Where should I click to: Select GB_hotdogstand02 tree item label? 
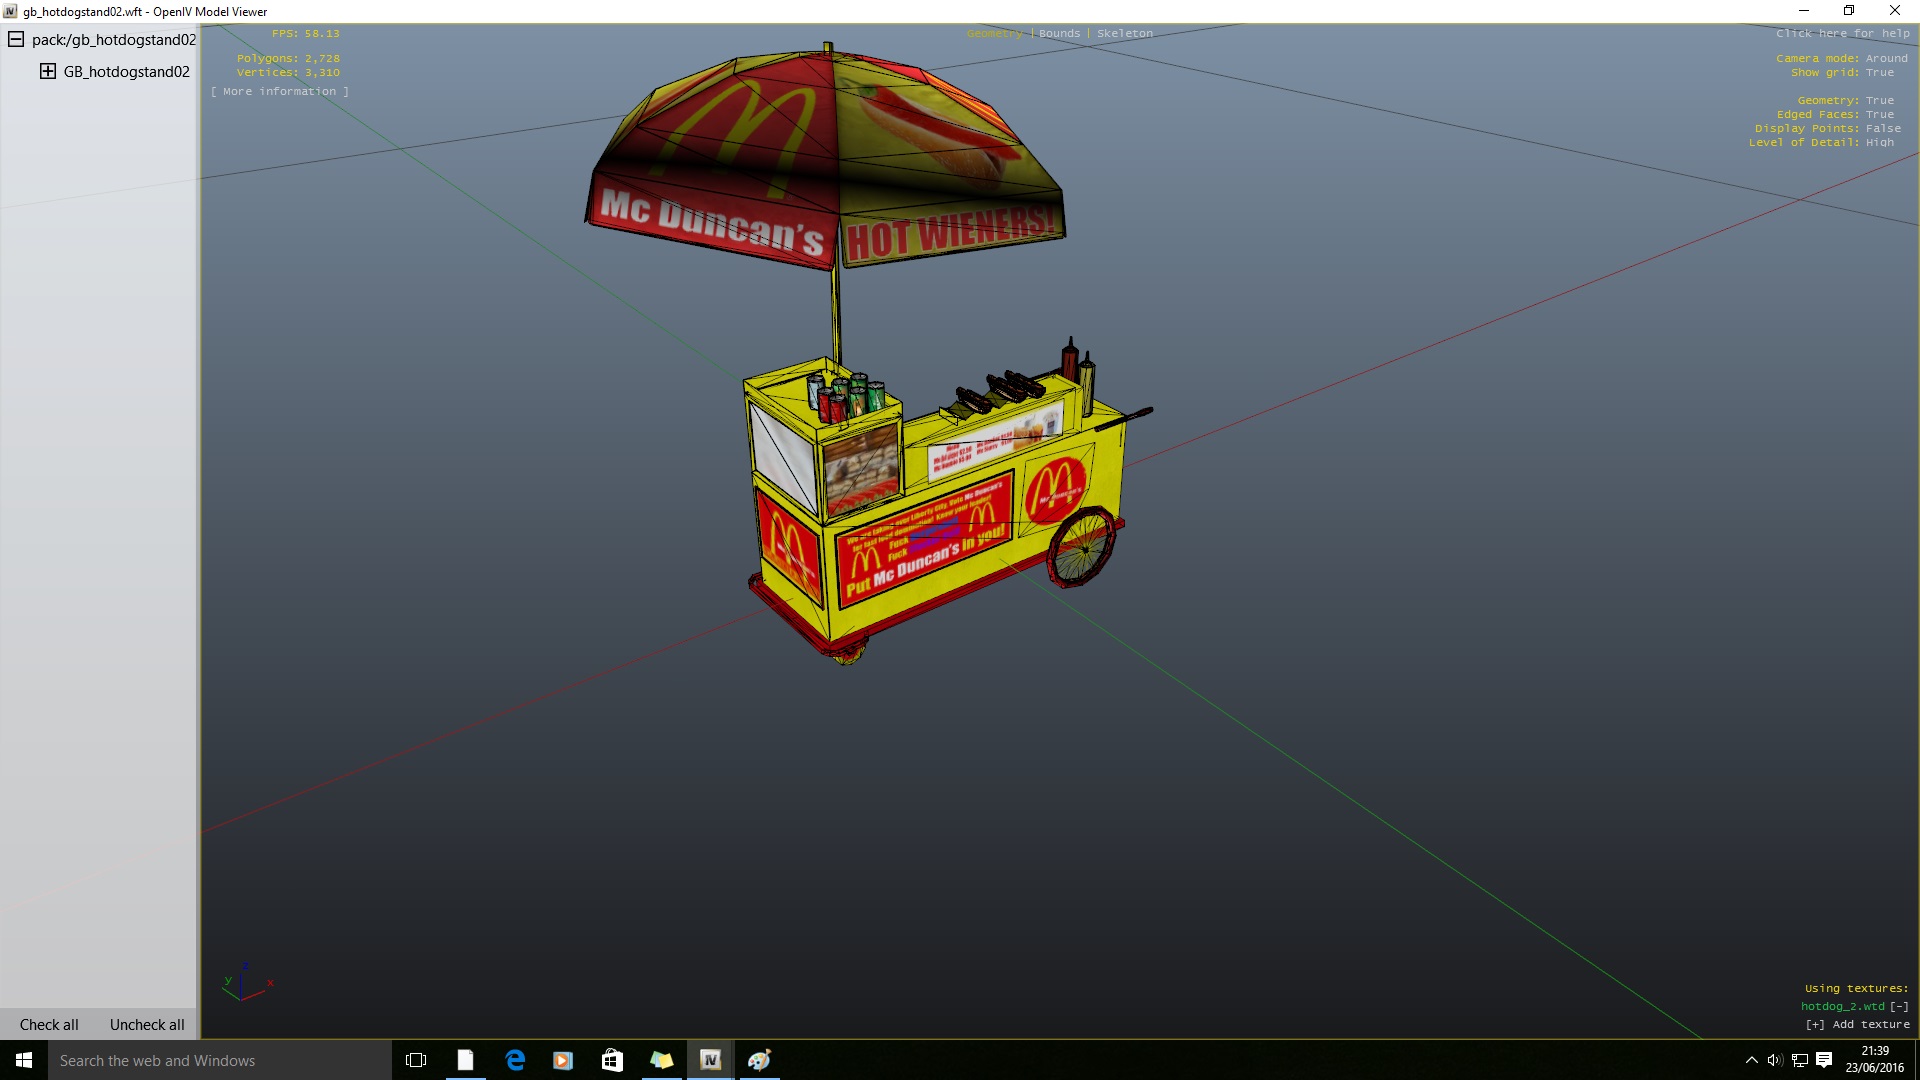pos(127,71)
